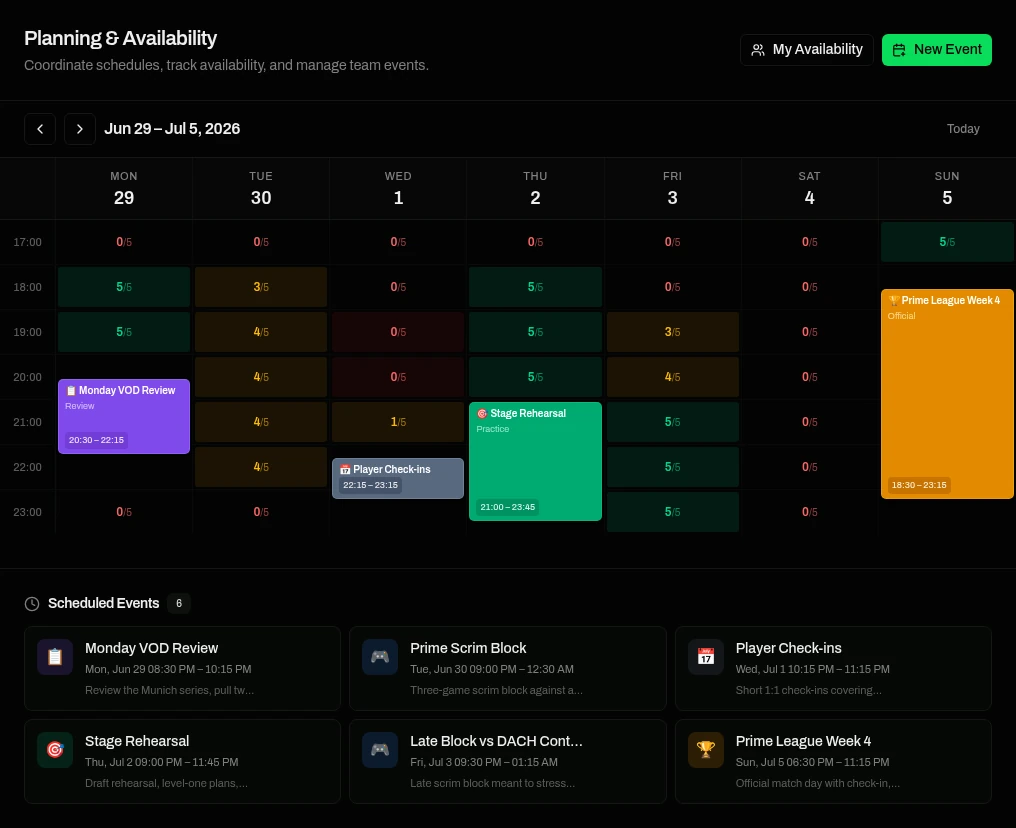
Task: Select the 1/5 availability slot on Wednesday at 21:00
Action: pyautogui.click(x=398, y=422)
